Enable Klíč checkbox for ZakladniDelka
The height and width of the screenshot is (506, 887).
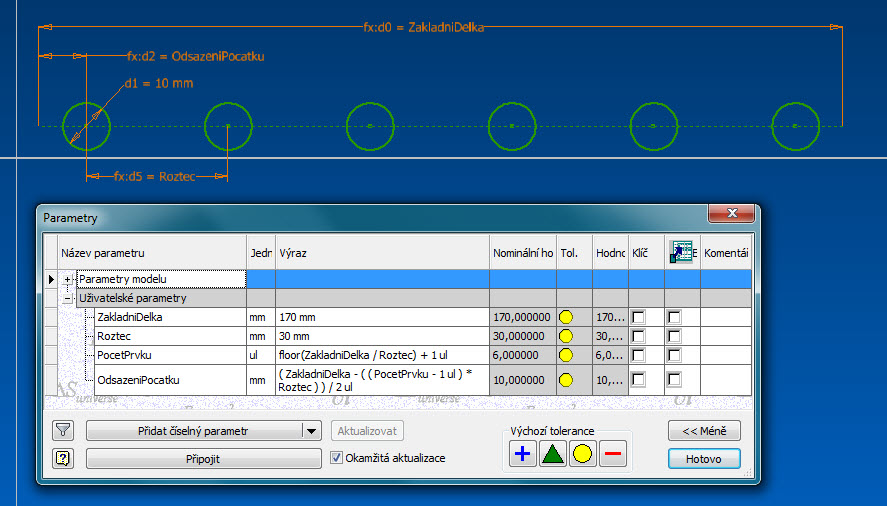639,317
